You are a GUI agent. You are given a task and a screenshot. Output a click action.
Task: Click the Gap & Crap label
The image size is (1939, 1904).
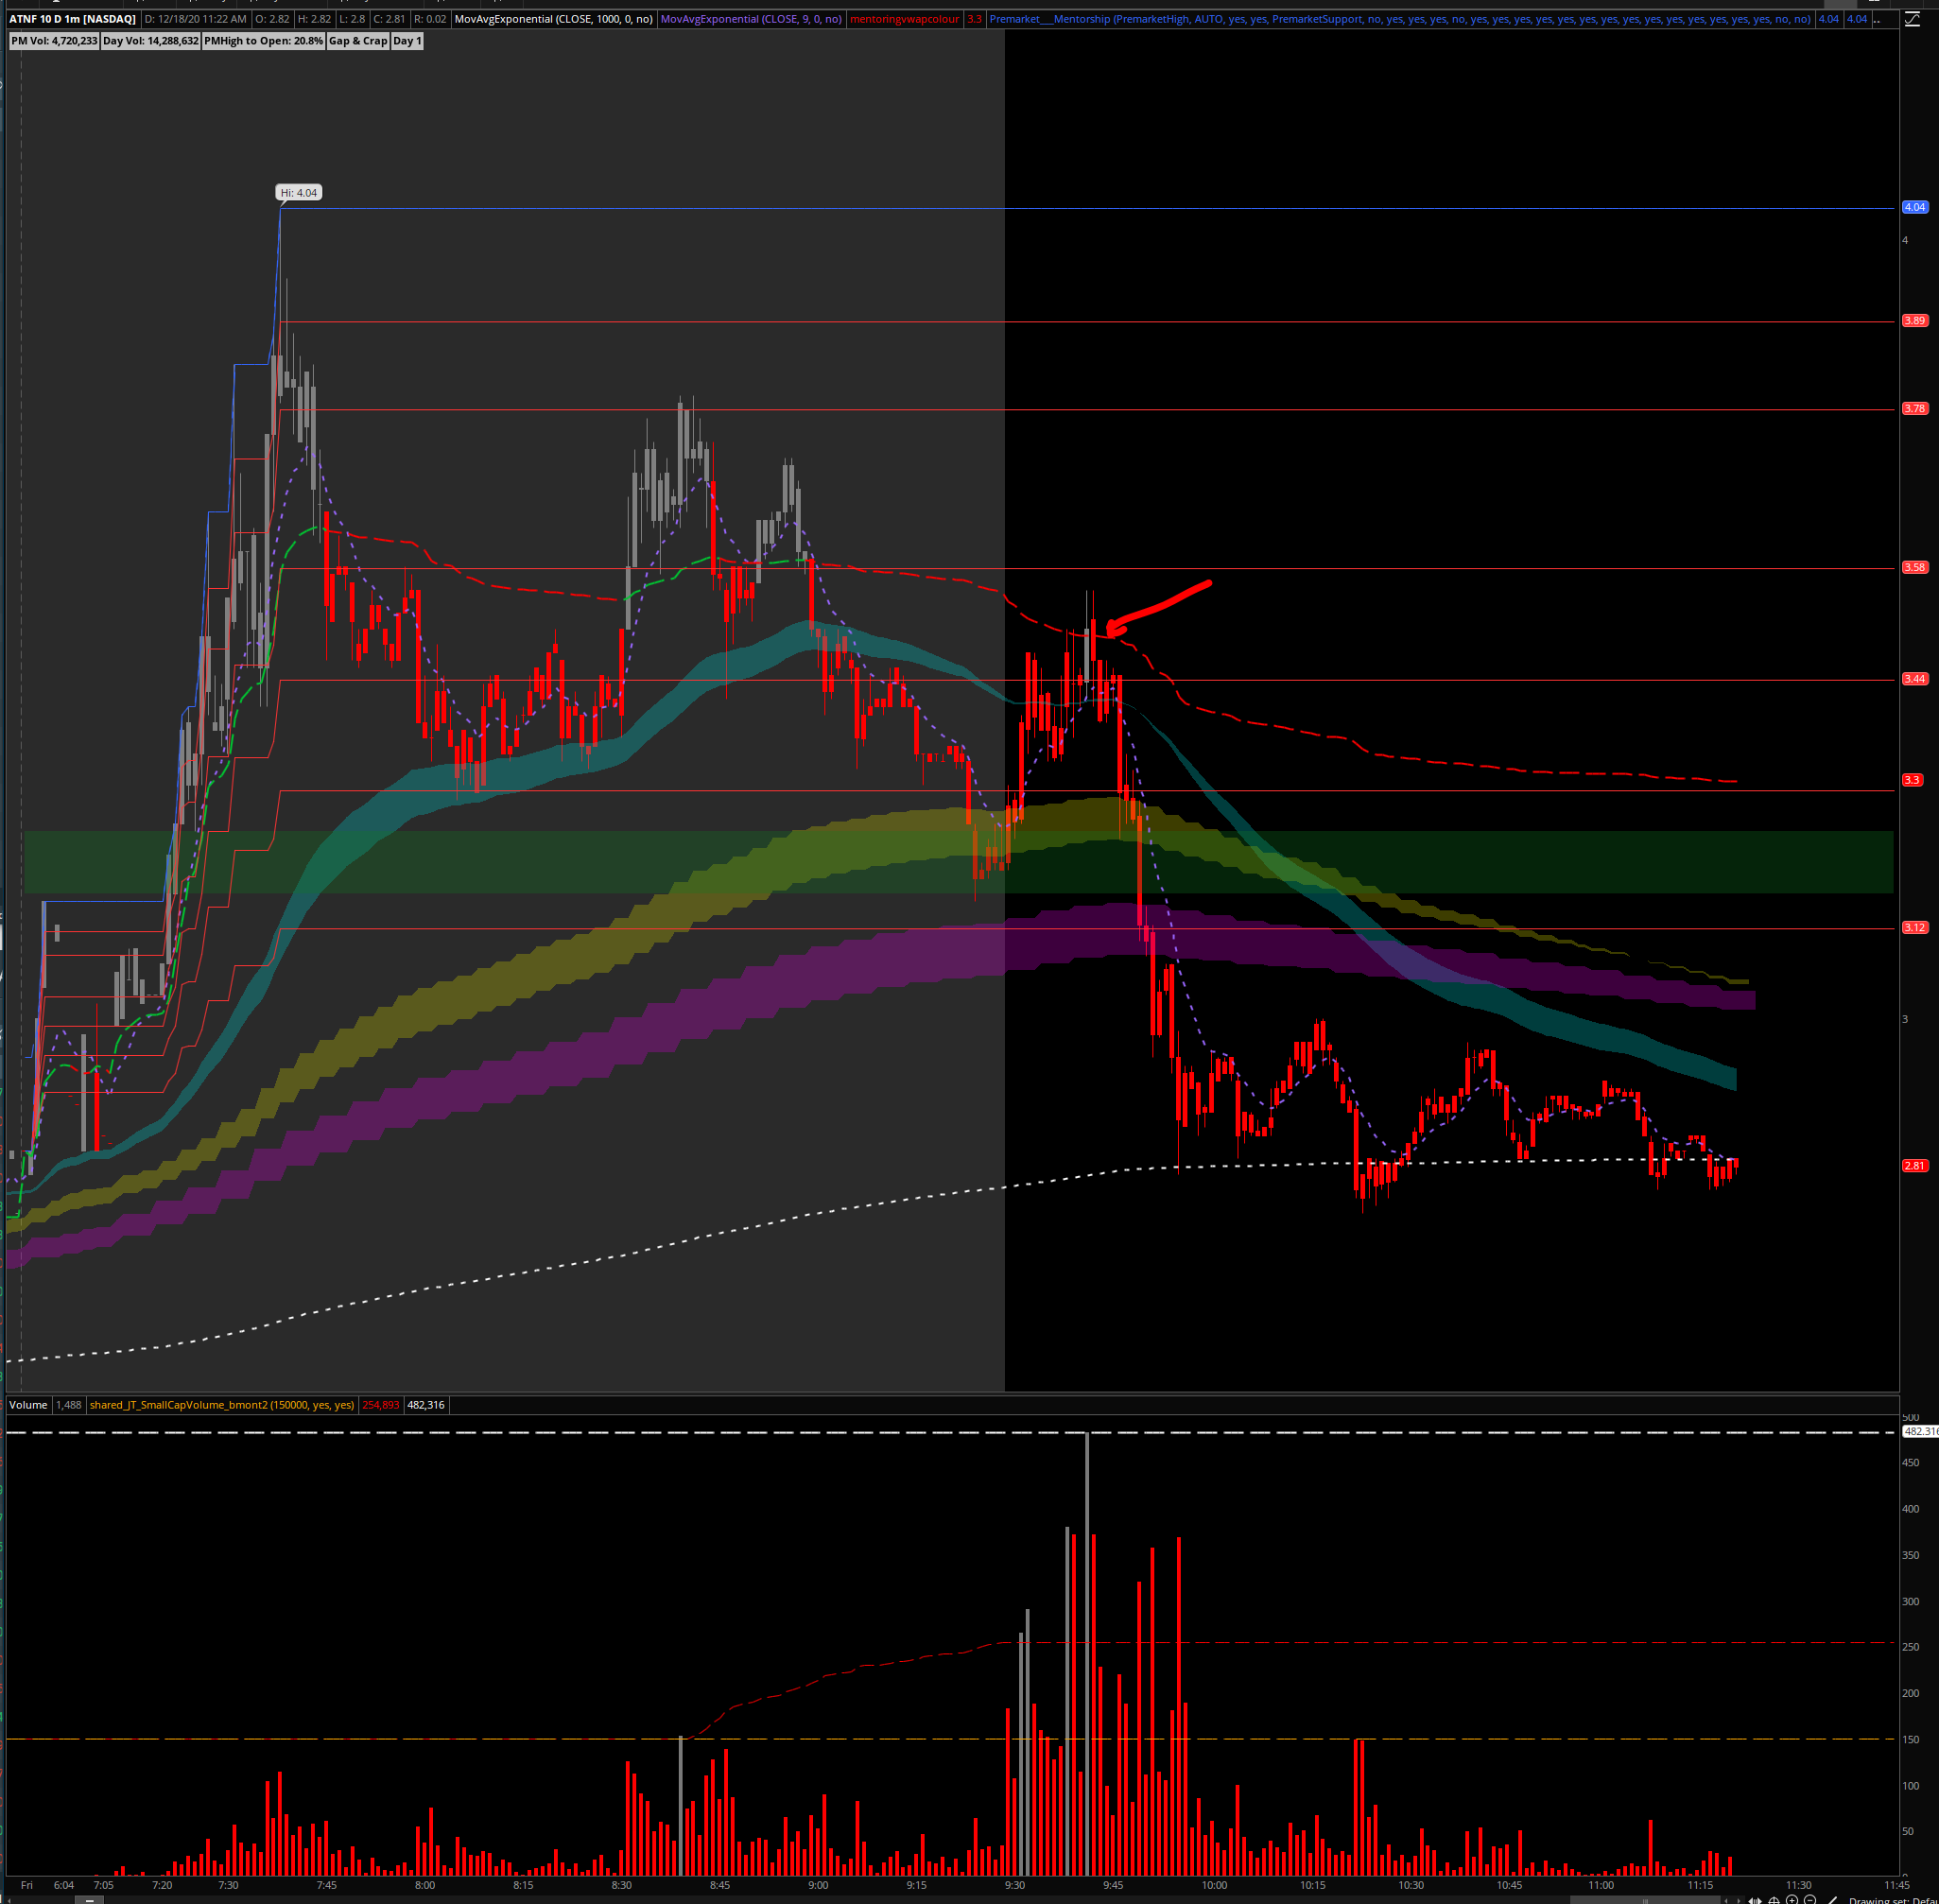(358, 41)
